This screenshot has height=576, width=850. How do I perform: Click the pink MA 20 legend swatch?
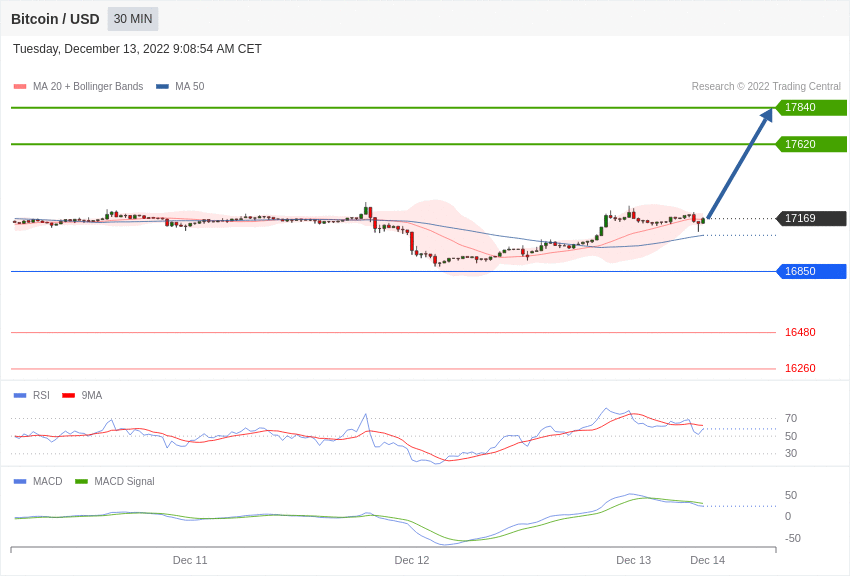[x=20, y=86]
